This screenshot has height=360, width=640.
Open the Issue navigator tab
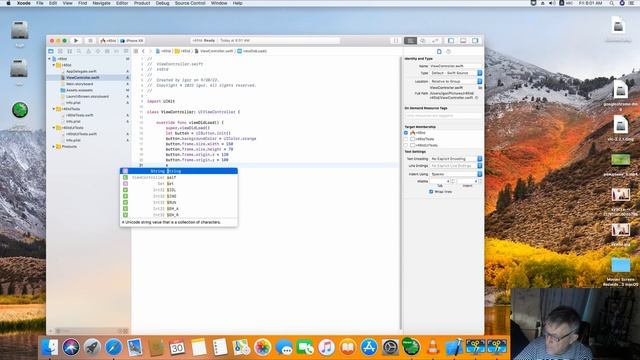(89, 51)
